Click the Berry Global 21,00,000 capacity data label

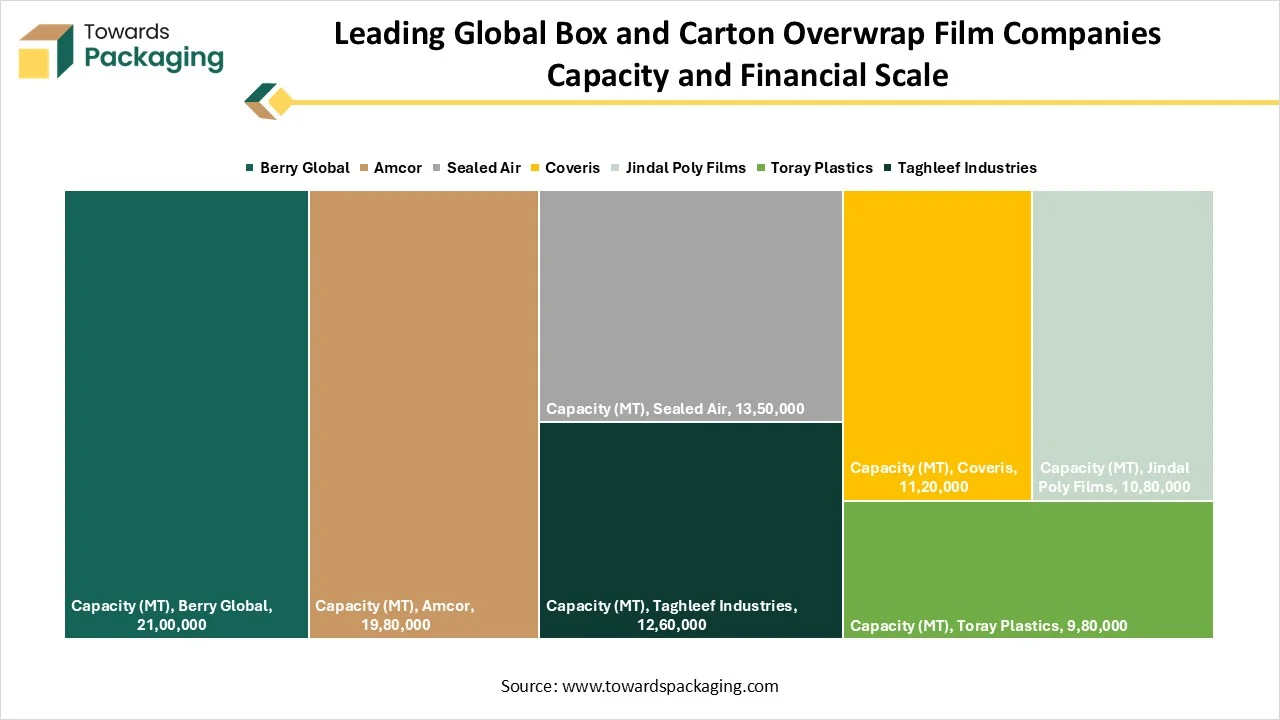click(172, 615)
